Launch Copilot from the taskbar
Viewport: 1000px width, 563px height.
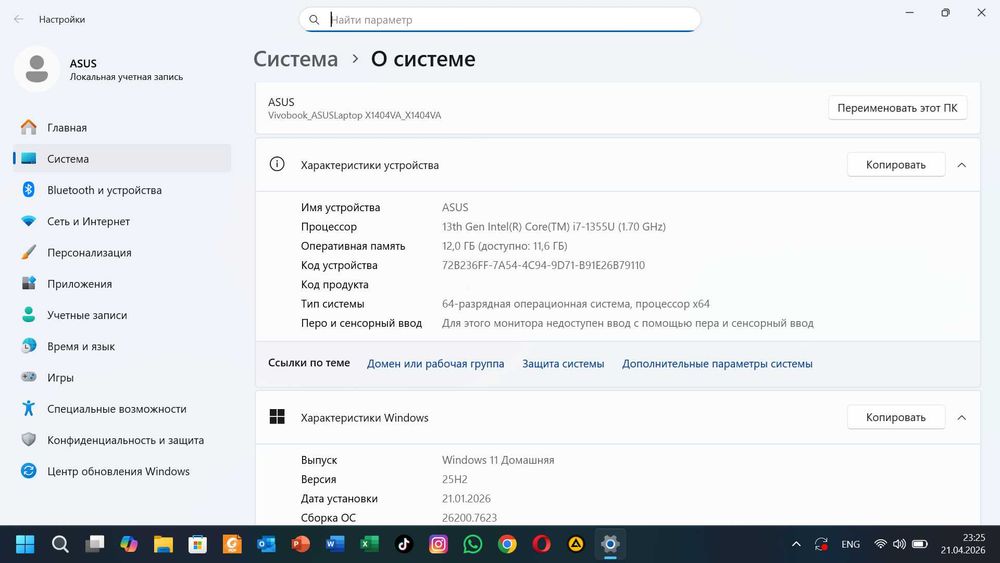tap(129, 544)
